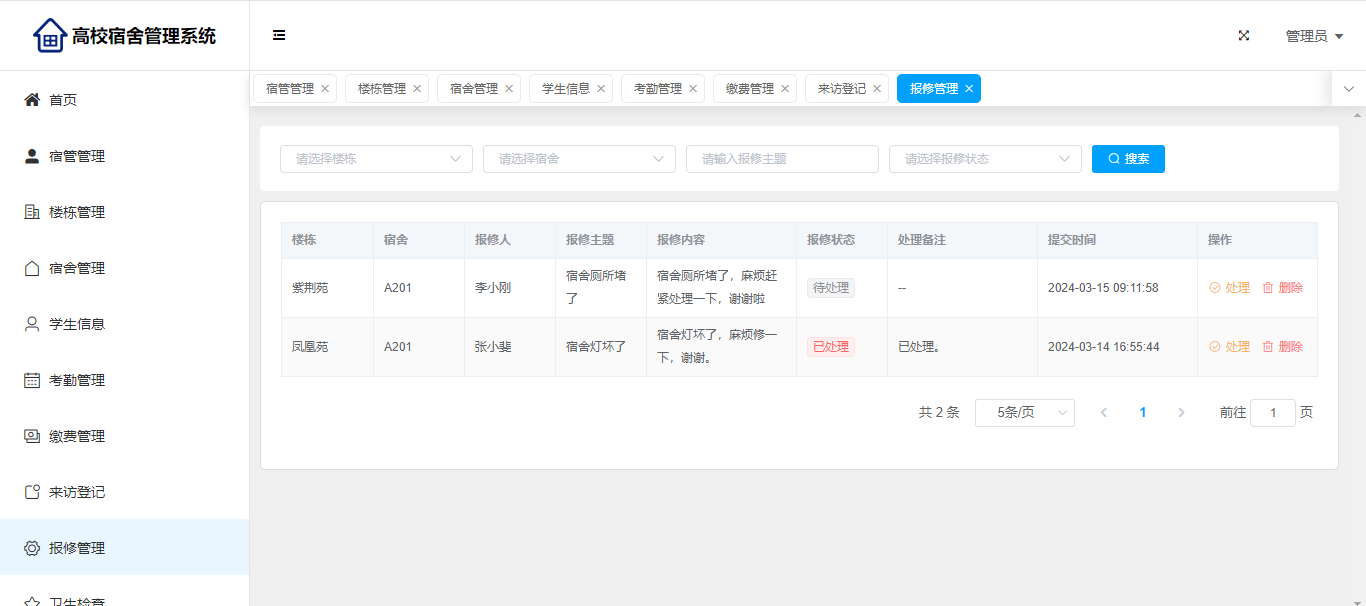Switch to the 学生信息 tab

[566, 89]
